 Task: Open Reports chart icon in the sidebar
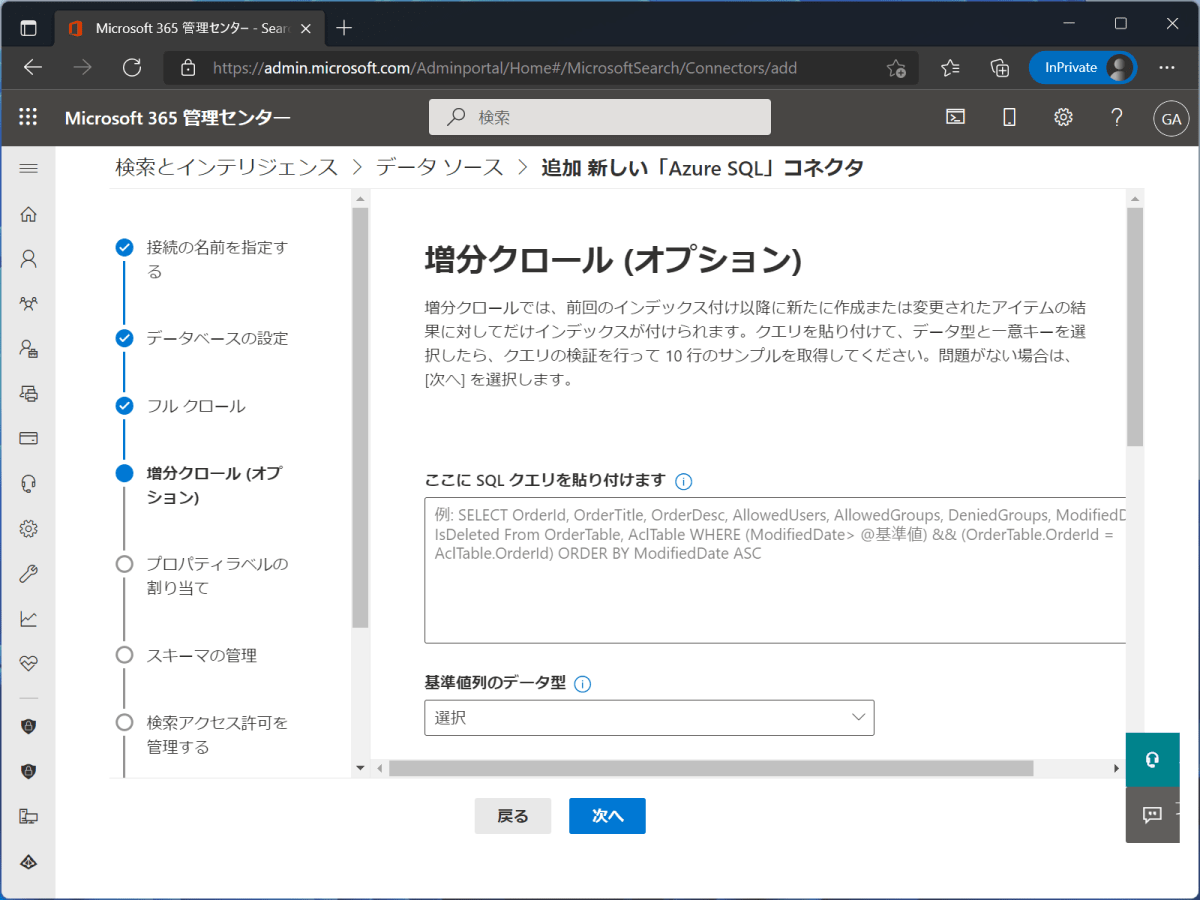tap(28, 618)
